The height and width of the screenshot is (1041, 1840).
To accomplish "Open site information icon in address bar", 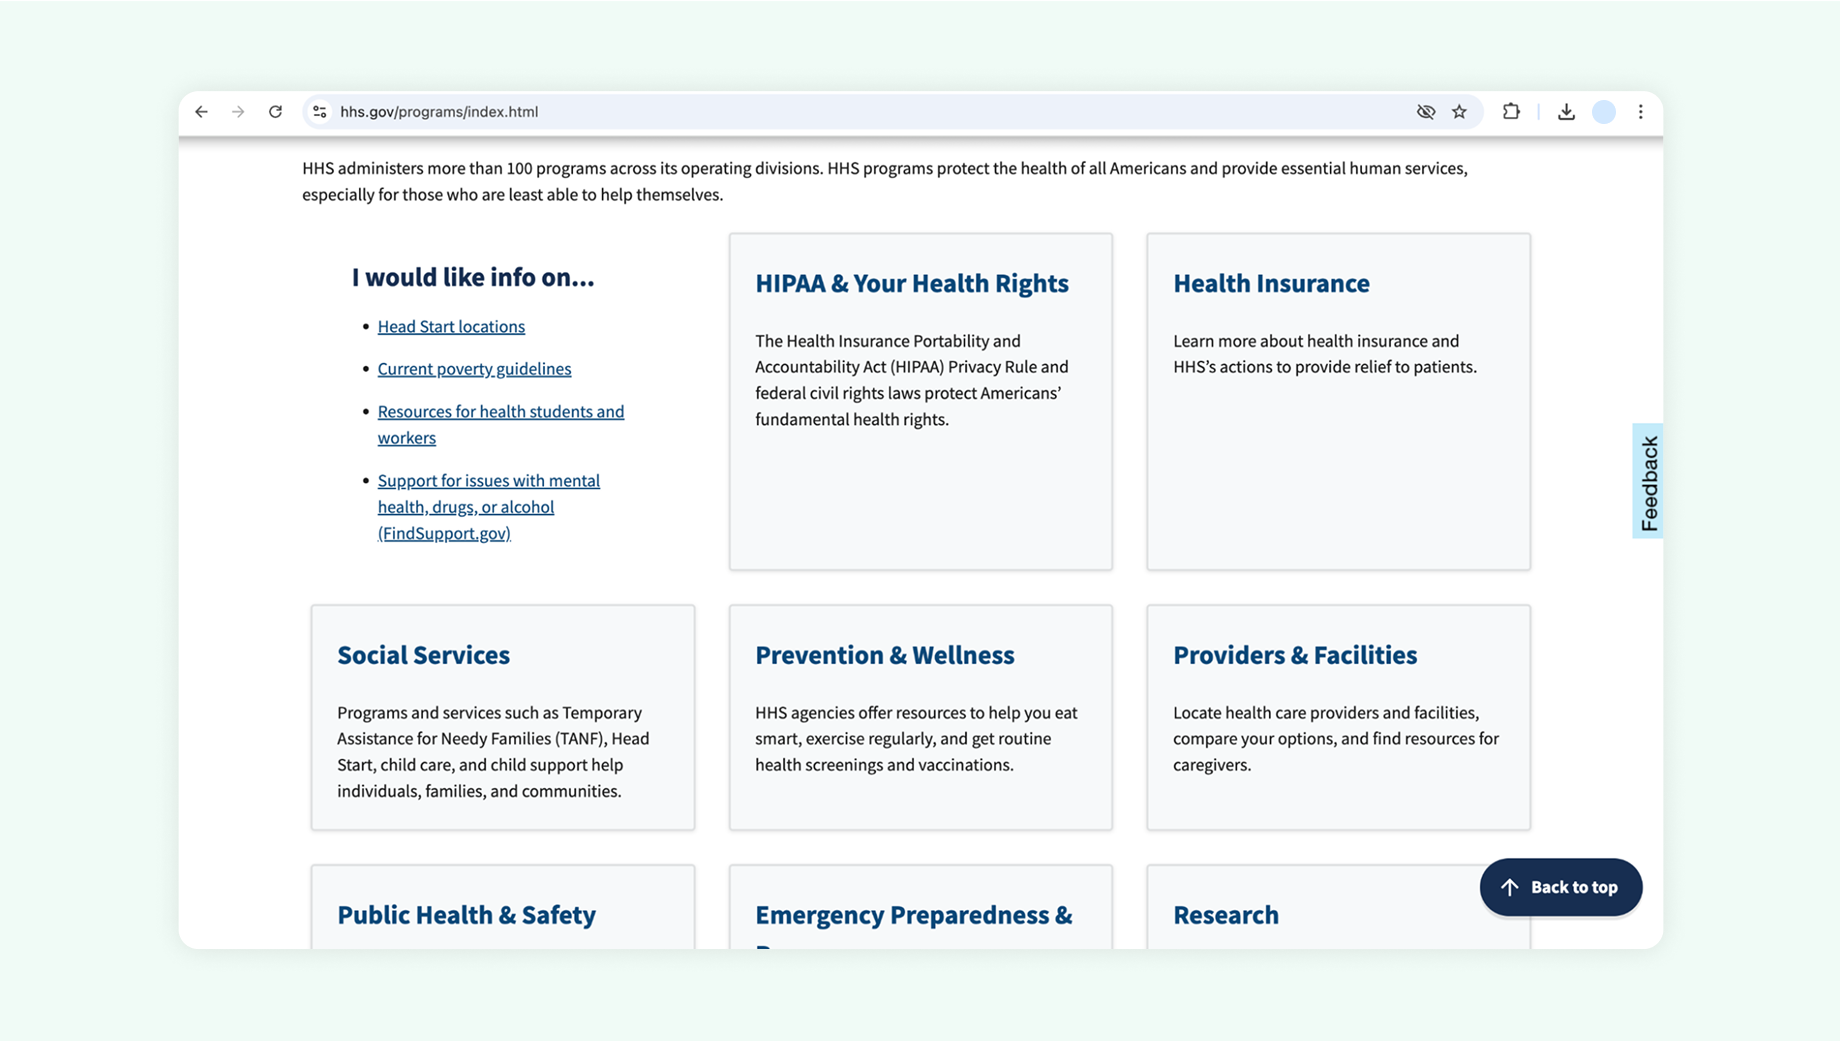I will pyautogui.click(x=320, y=112).
